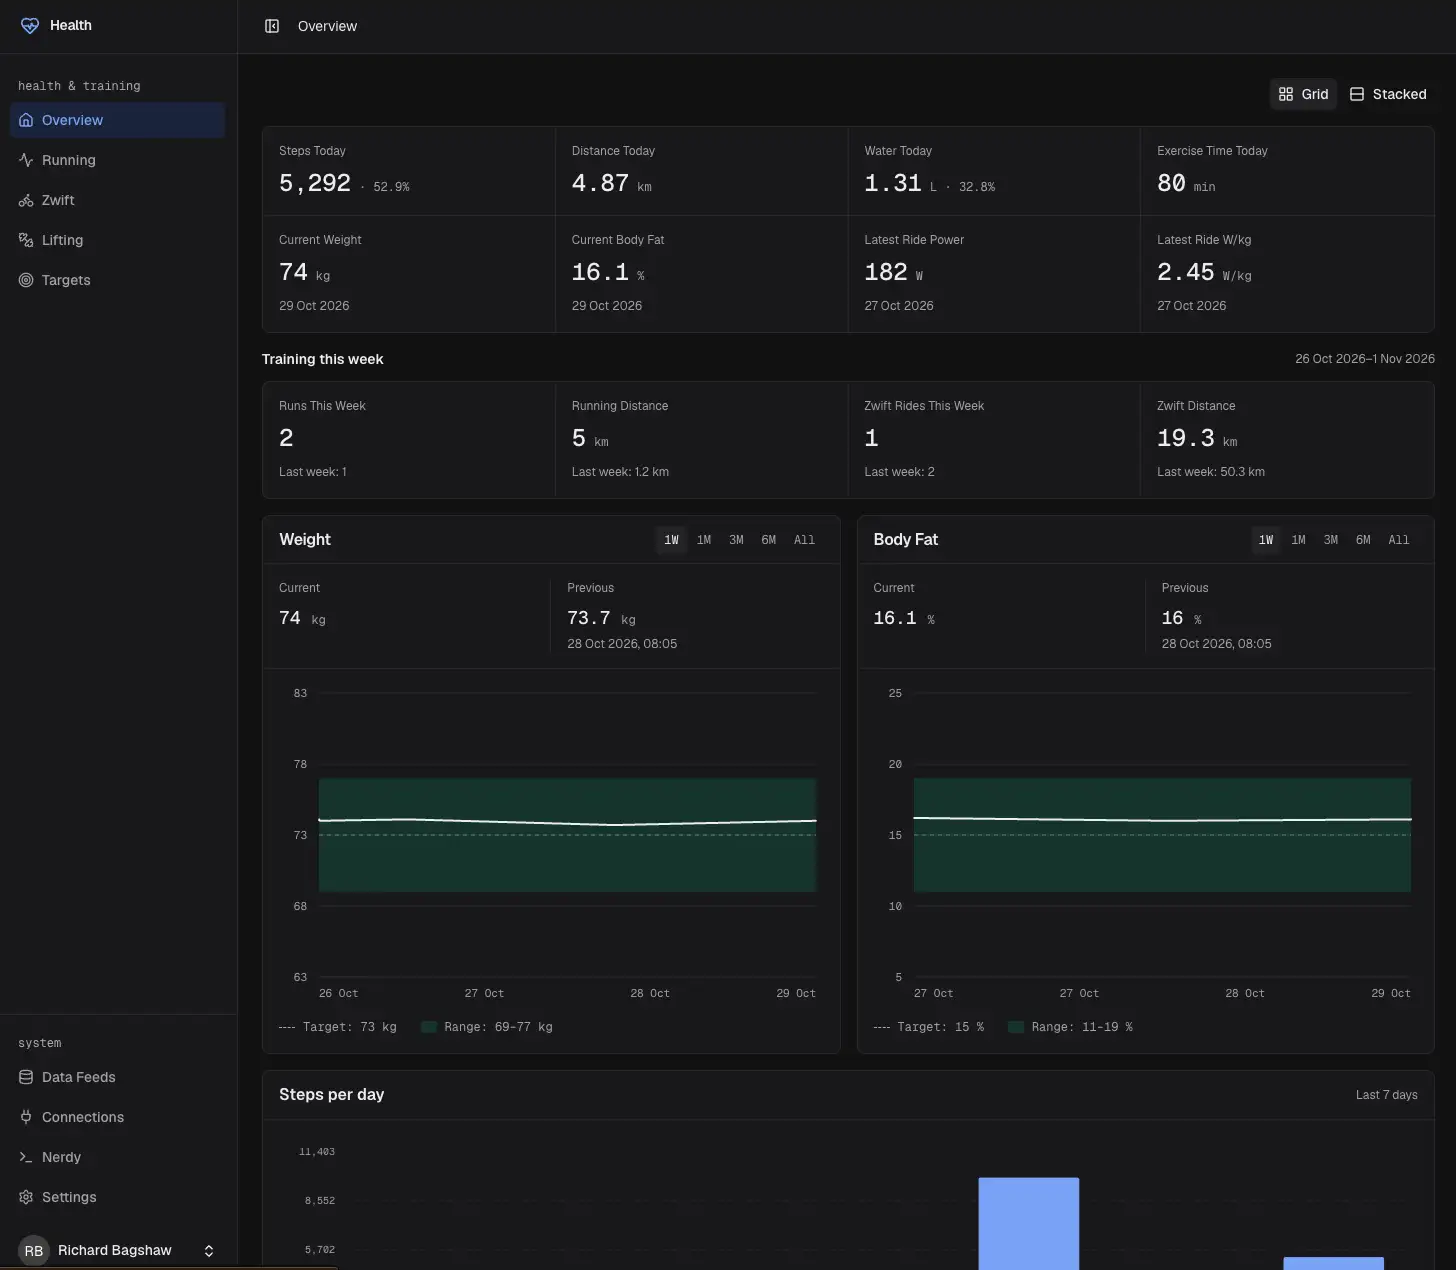Image resolution: width=1456 pixels, height=1270 pixels.
Task: Switch to Grid layout view
Action: (1303, 94)
